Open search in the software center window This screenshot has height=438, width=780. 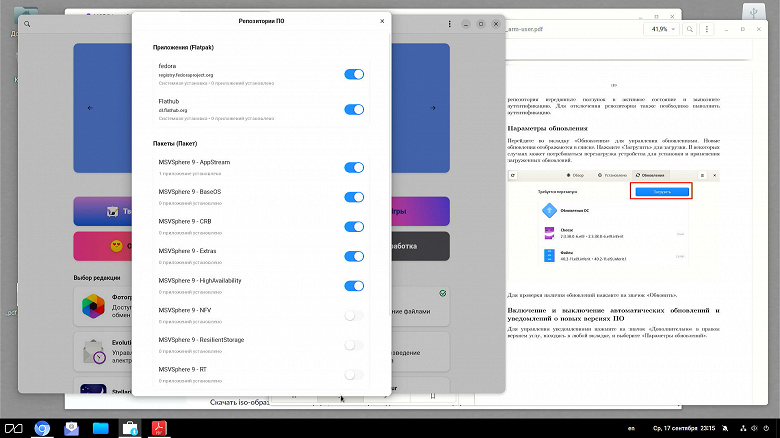pyautogui.click(x=27, y=24)
